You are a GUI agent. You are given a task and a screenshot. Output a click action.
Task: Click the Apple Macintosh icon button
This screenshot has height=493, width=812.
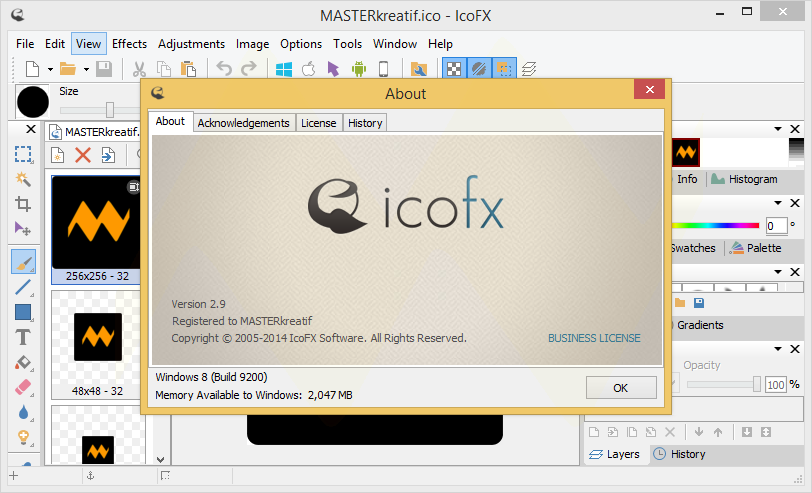tap(309, 68)
